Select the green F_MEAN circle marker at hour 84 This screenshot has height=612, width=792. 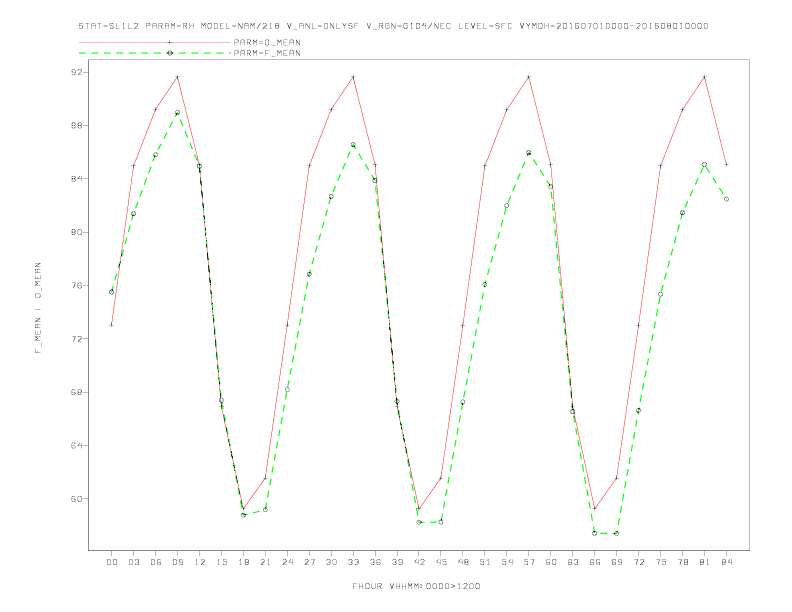726,199
